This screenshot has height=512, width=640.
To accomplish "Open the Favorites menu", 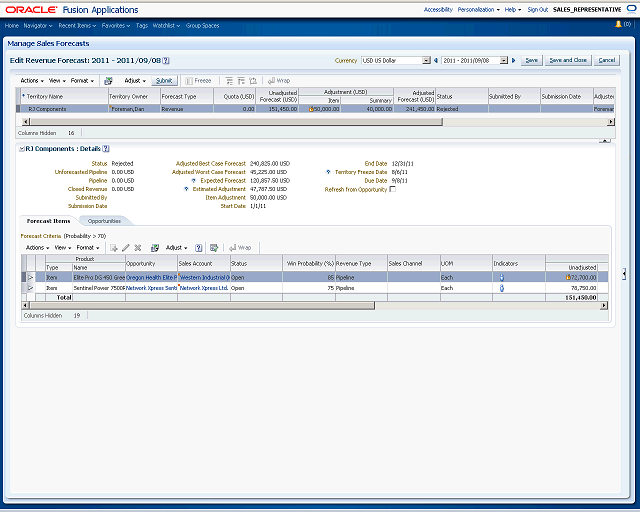I will coord(116,26).
